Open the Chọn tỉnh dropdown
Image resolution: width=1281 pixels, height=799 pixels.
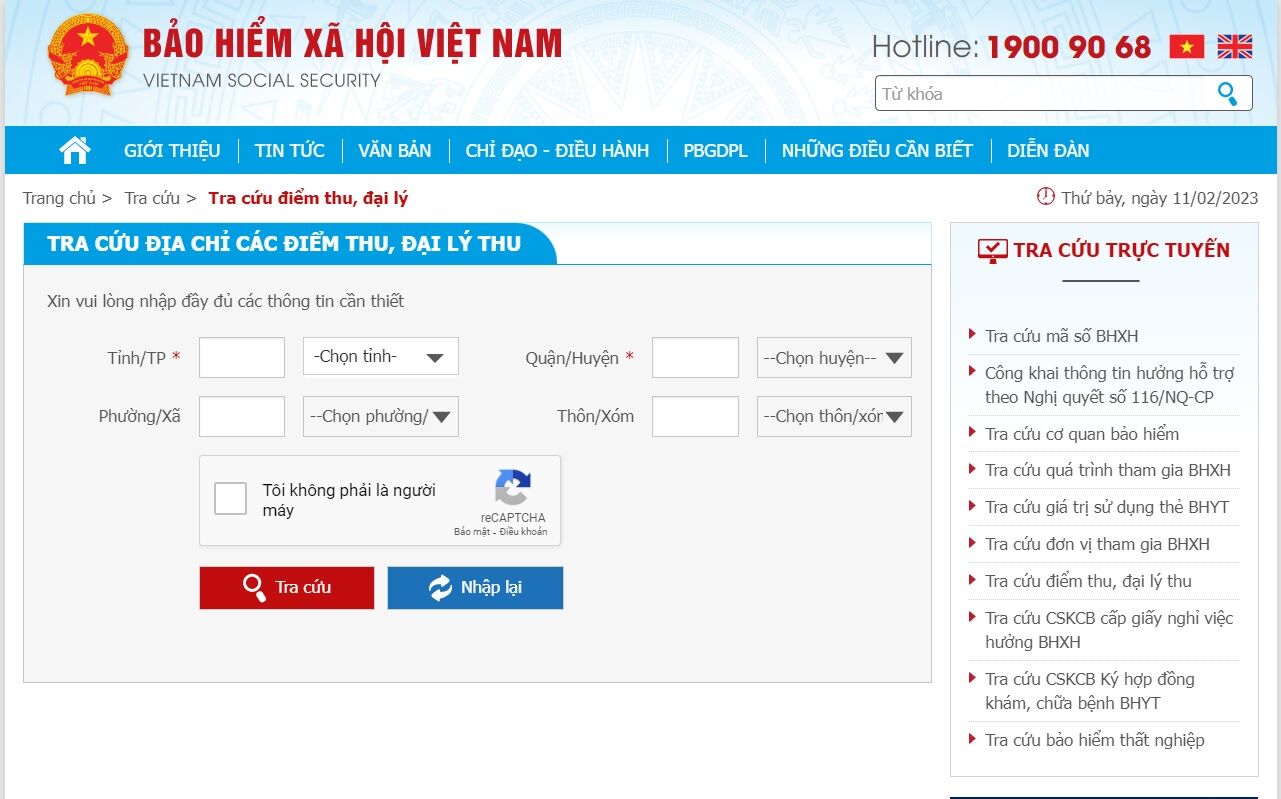pyautogui.click(x=381, y=357)
